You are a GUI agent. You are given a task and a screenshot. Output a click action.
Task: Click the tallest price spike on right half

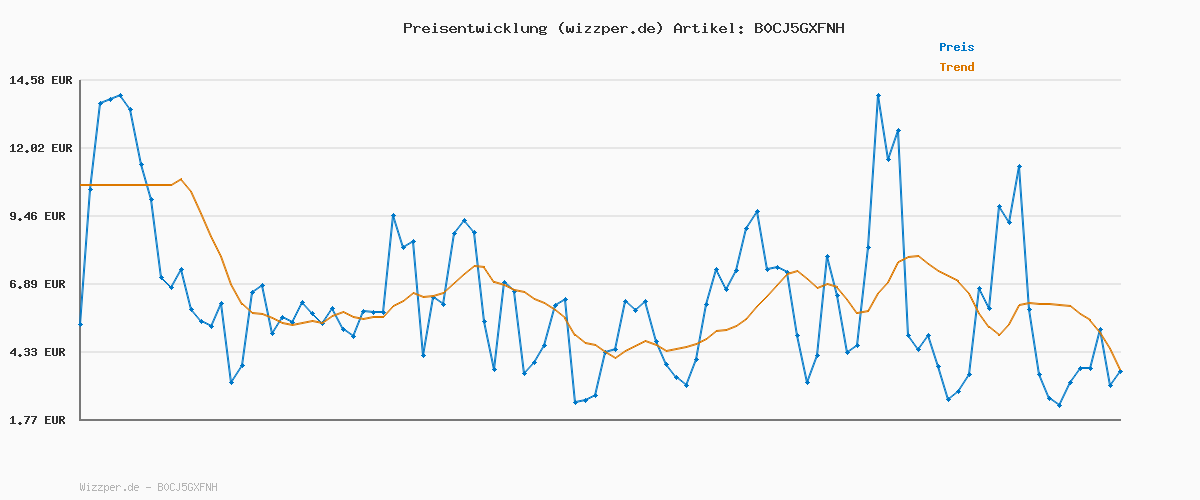(878, 95)
